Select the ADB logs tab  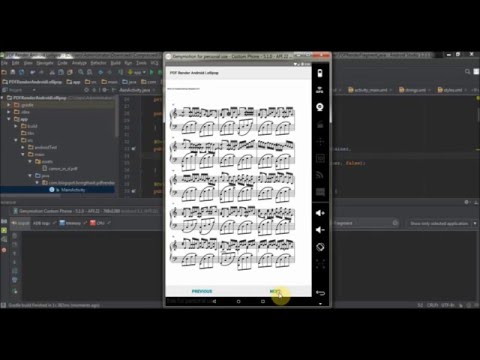click(41, 223)
